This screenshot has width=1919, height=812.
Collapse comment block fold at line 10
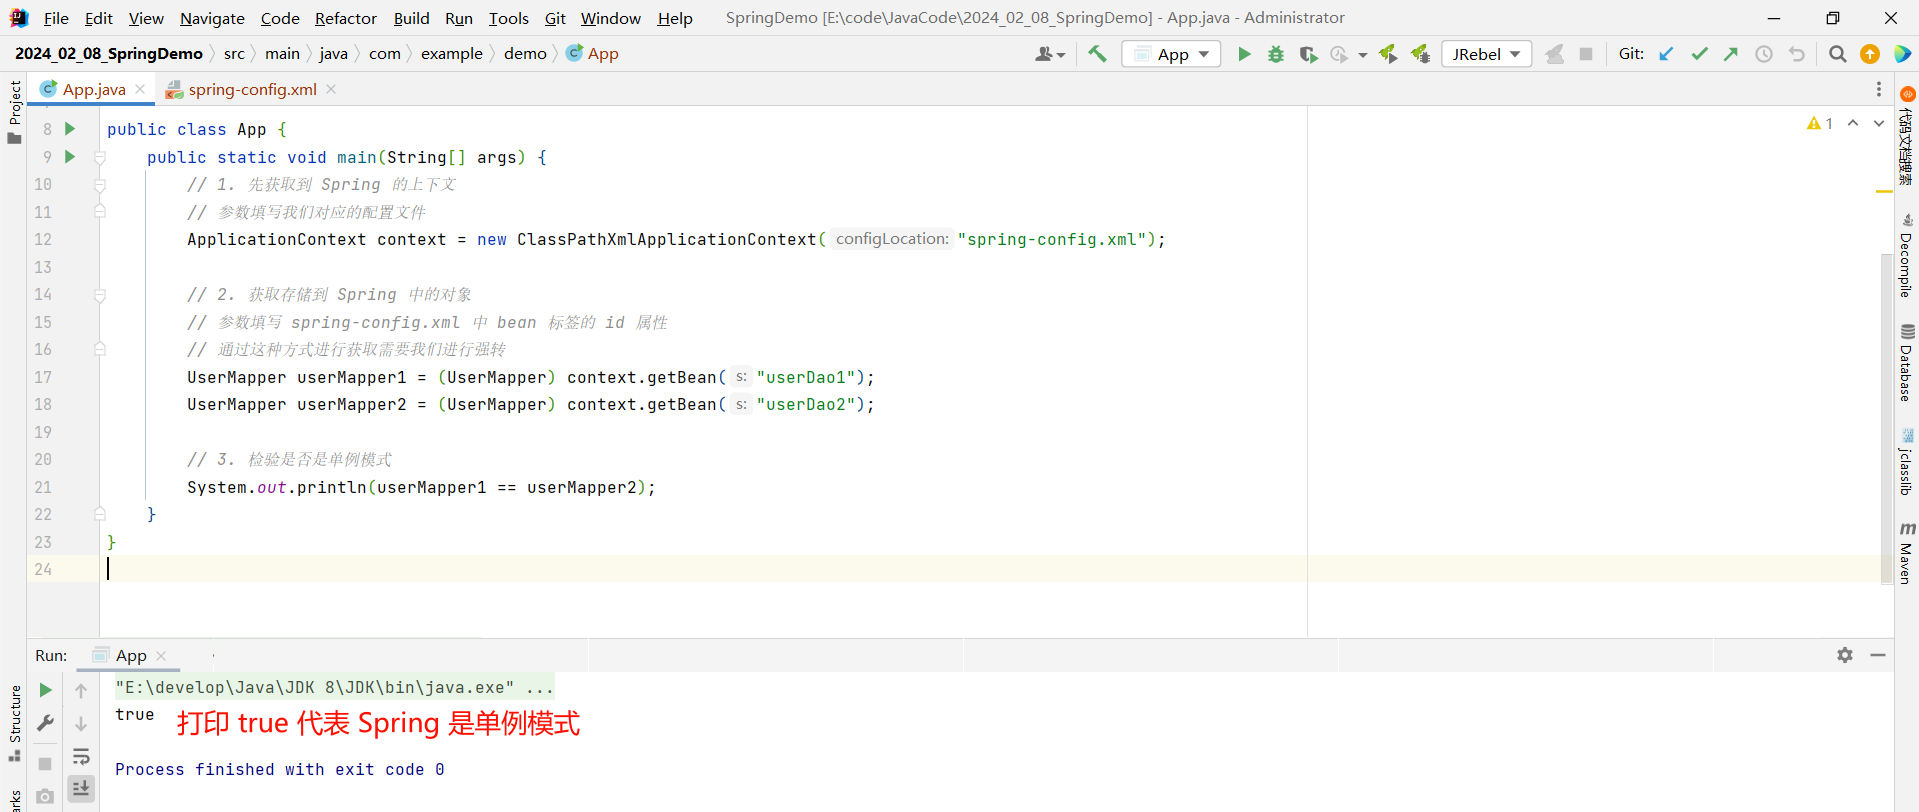pos(100,185)
